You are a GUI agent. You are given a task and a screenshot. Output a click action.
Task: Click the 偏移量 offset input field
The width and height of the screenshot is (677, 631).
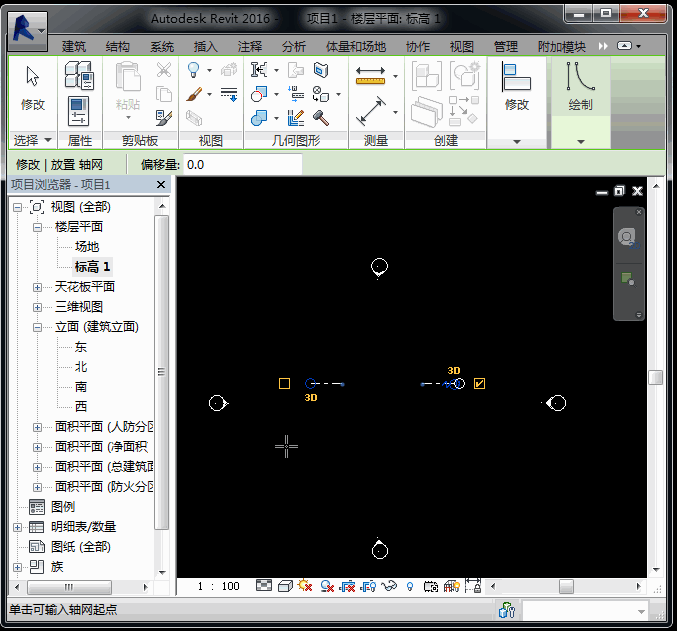[x=240, y=164]
